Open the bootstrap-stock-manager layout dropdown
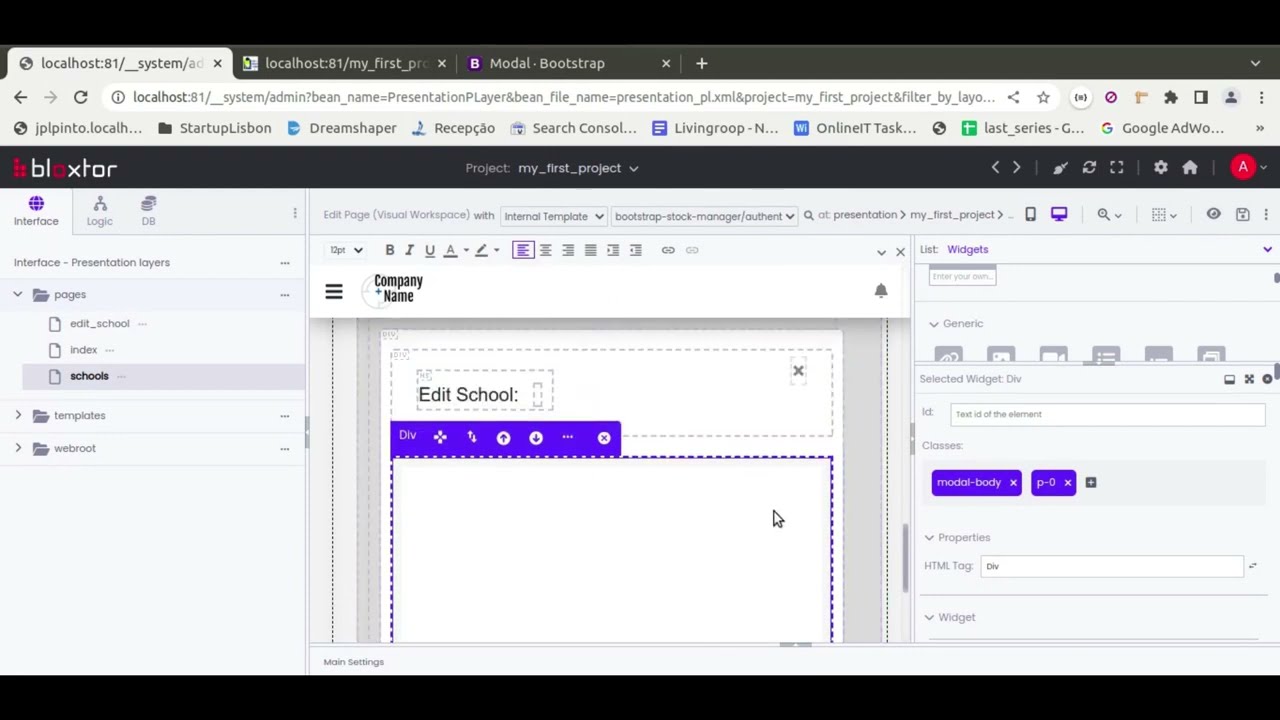This screenshot has width=1280, height=720. [x=704, y=216]
